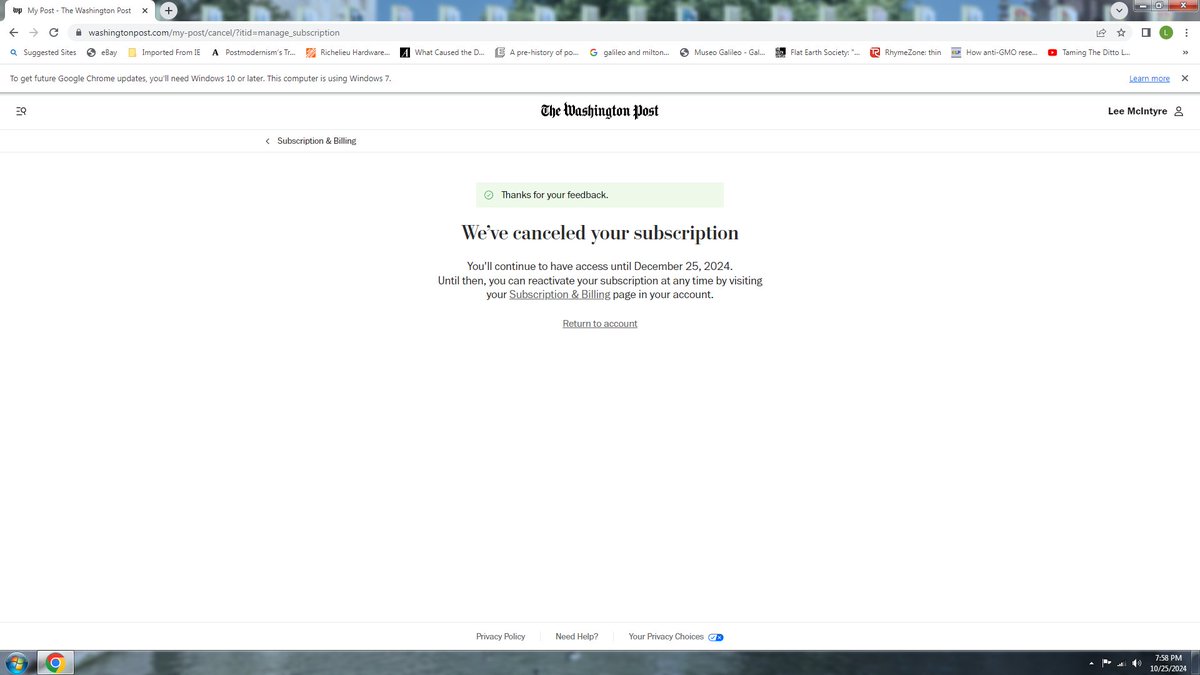This screenshot has height=675, width=1200.
Task: Open the network signal tray icon
Action: coord(1121,663)
